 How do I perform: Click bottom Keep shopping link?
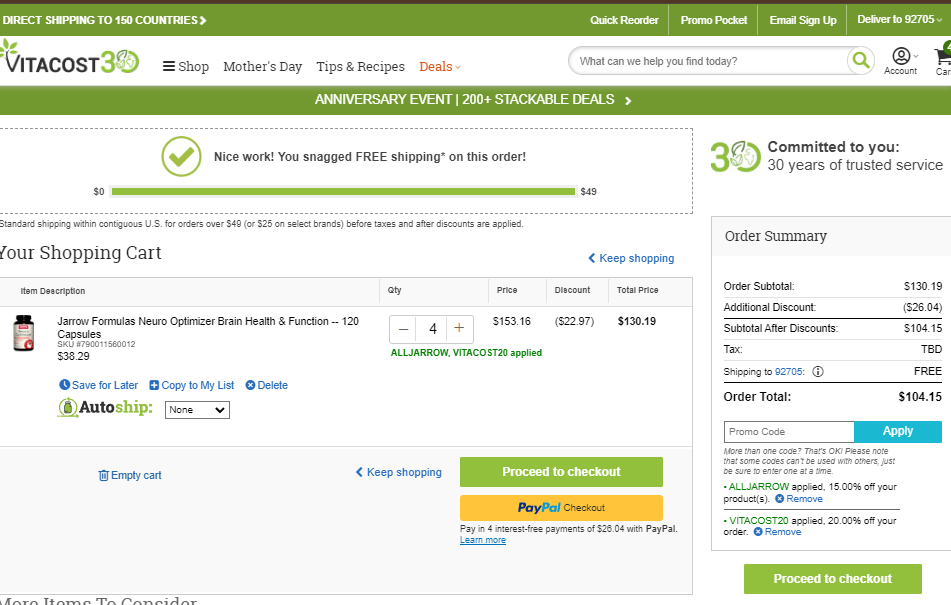click(398, 472)
